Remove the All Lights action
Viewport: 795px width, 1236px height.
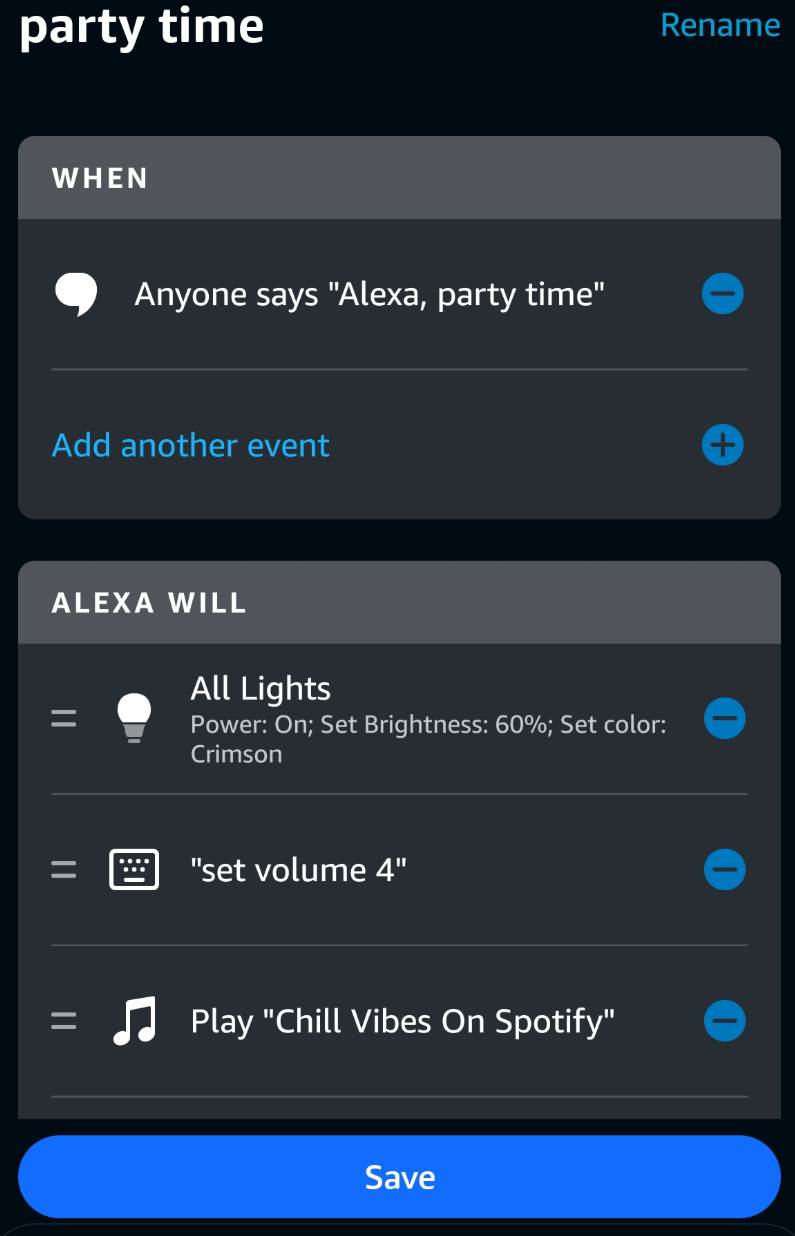tap(724, 718)
